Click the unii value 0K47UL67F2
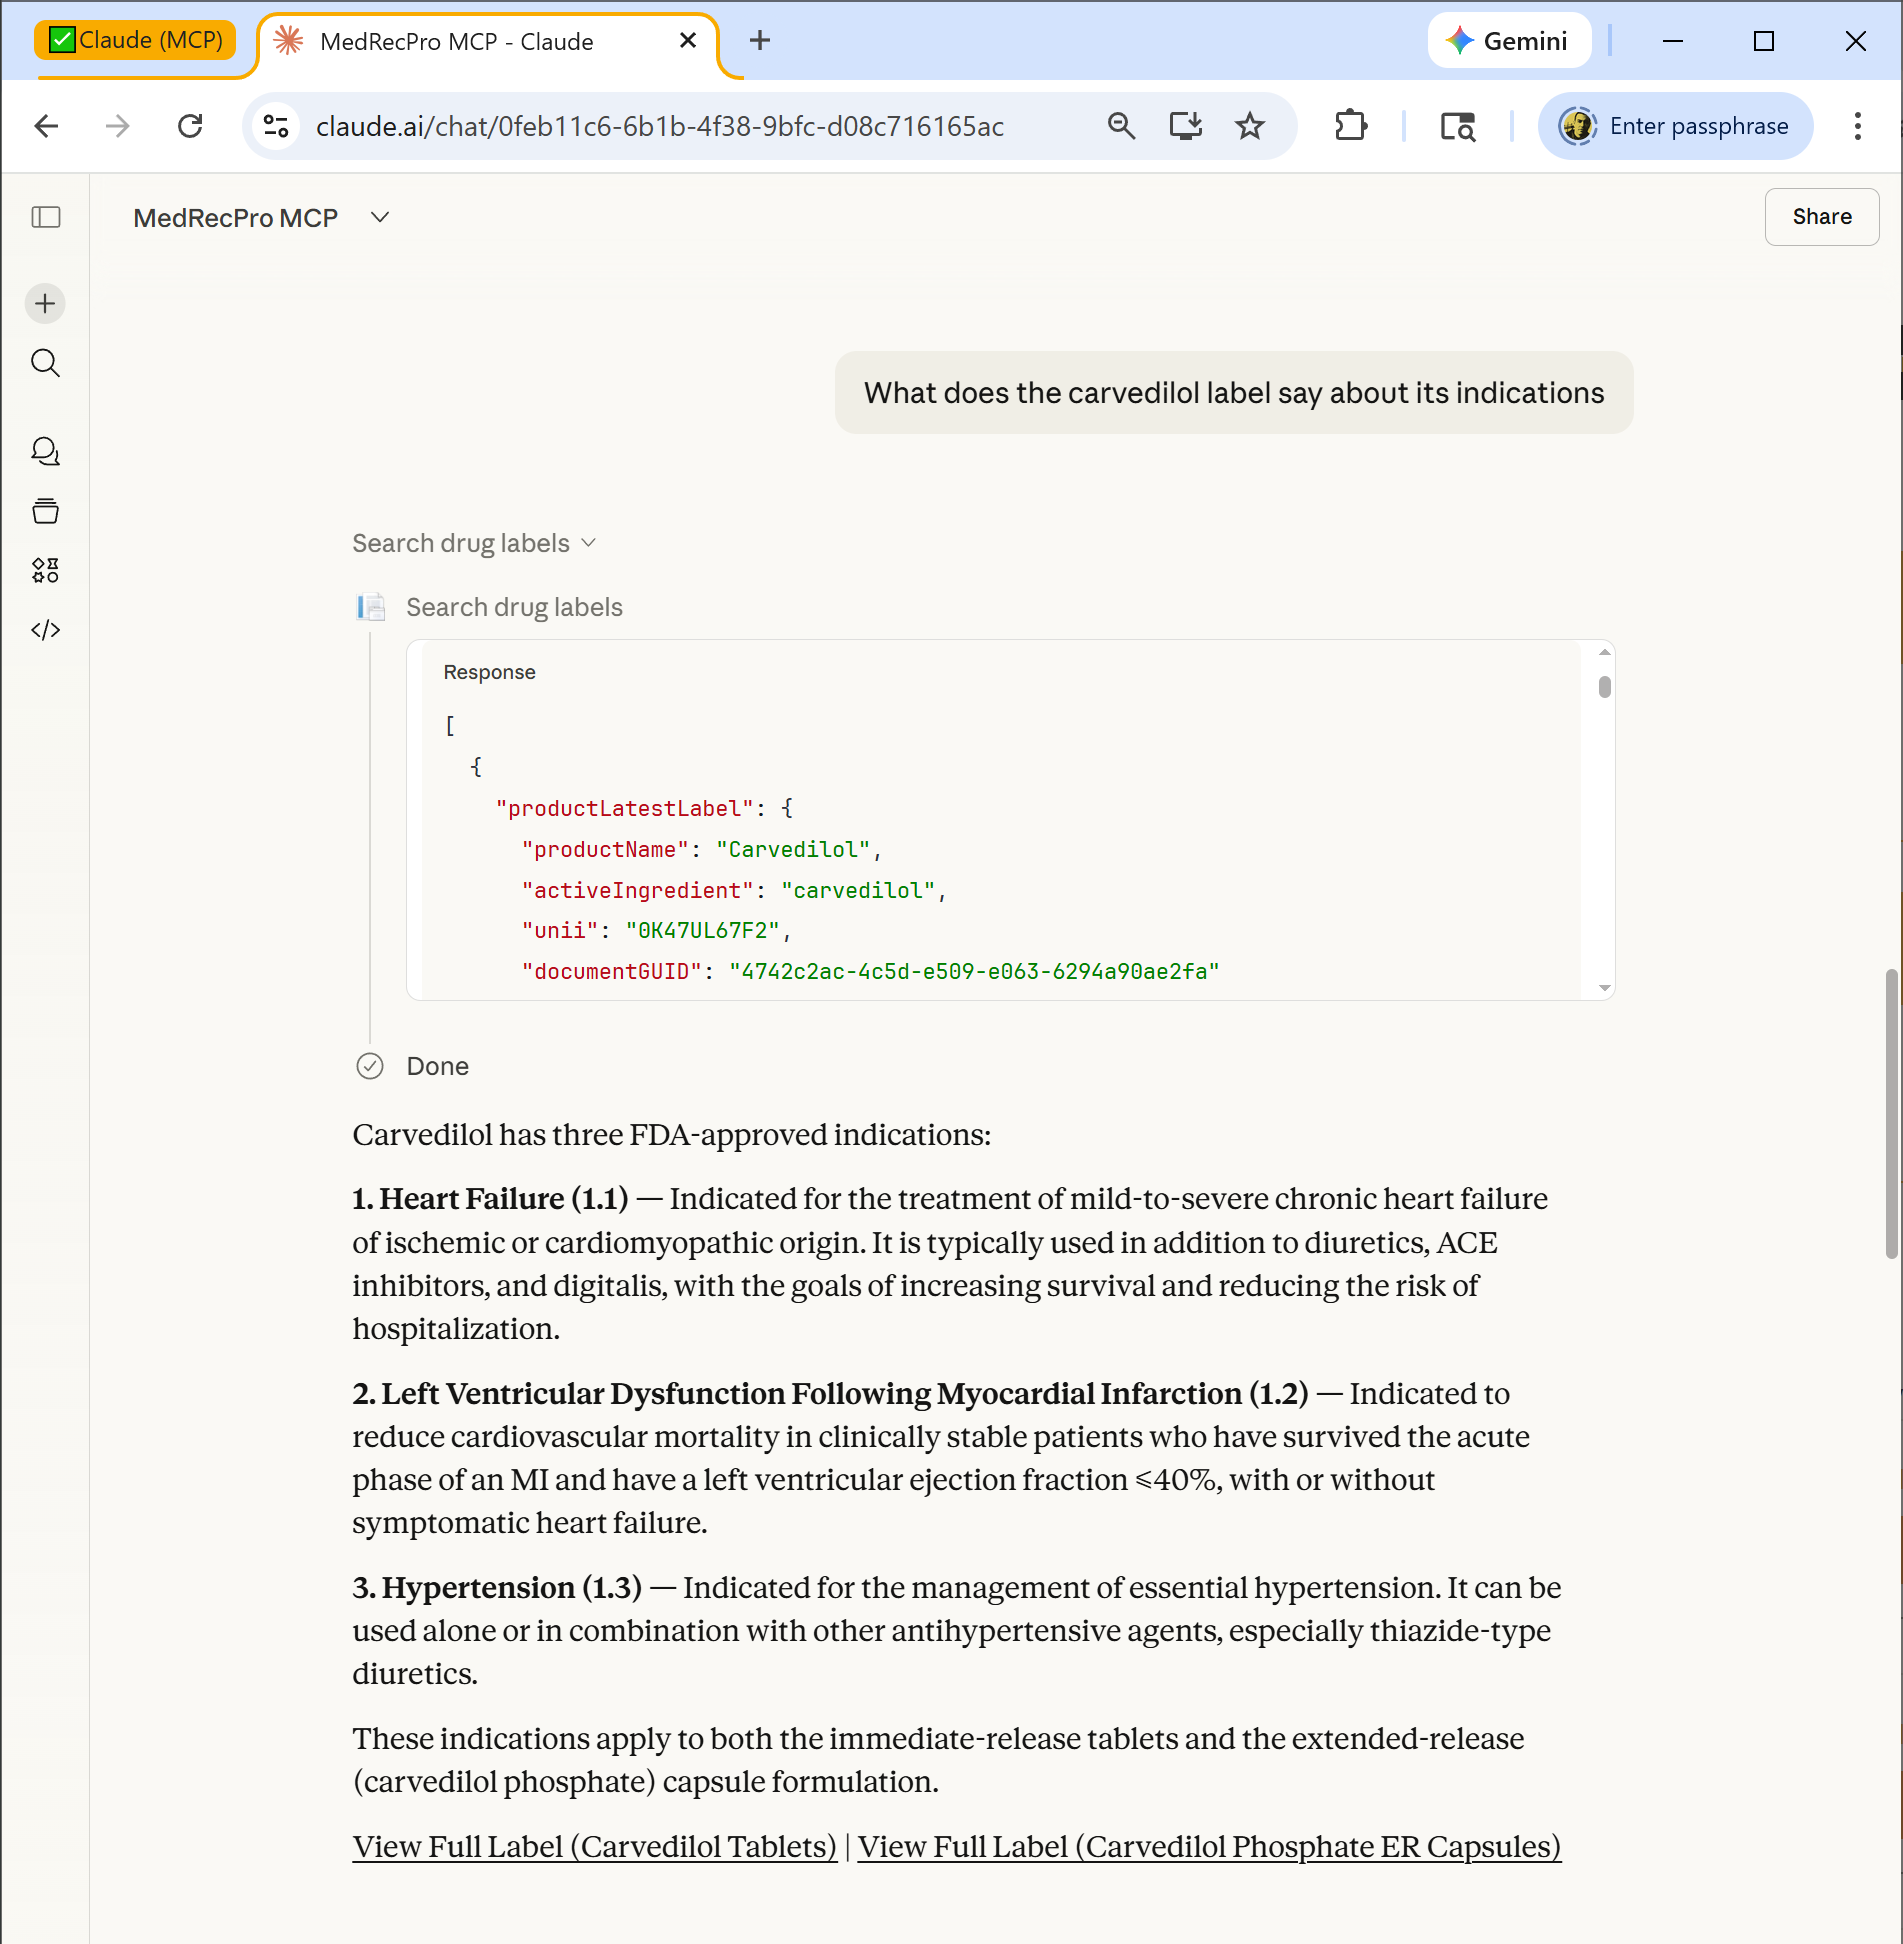 [703, 931]
